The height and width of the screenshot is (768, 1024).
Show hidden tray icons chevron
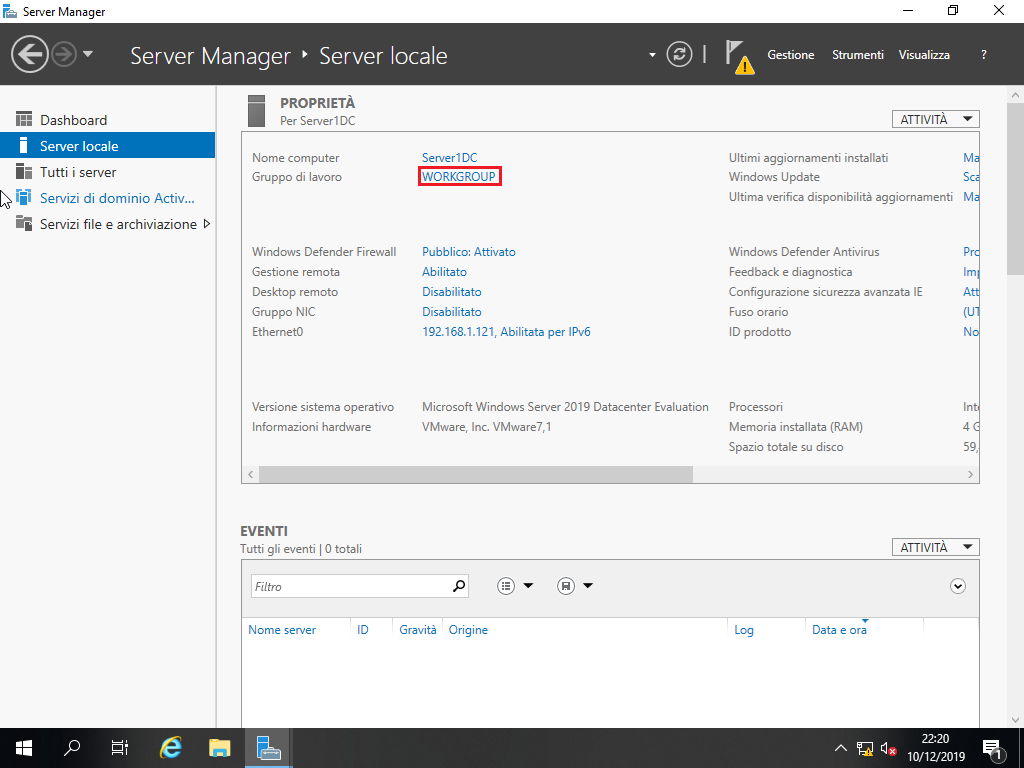(x=840, y=748)
